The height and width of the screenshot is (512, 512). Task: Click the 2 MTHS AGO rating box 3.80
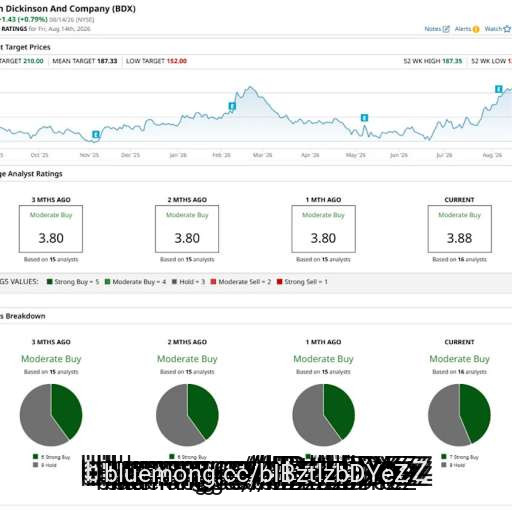tap(187, 229)
